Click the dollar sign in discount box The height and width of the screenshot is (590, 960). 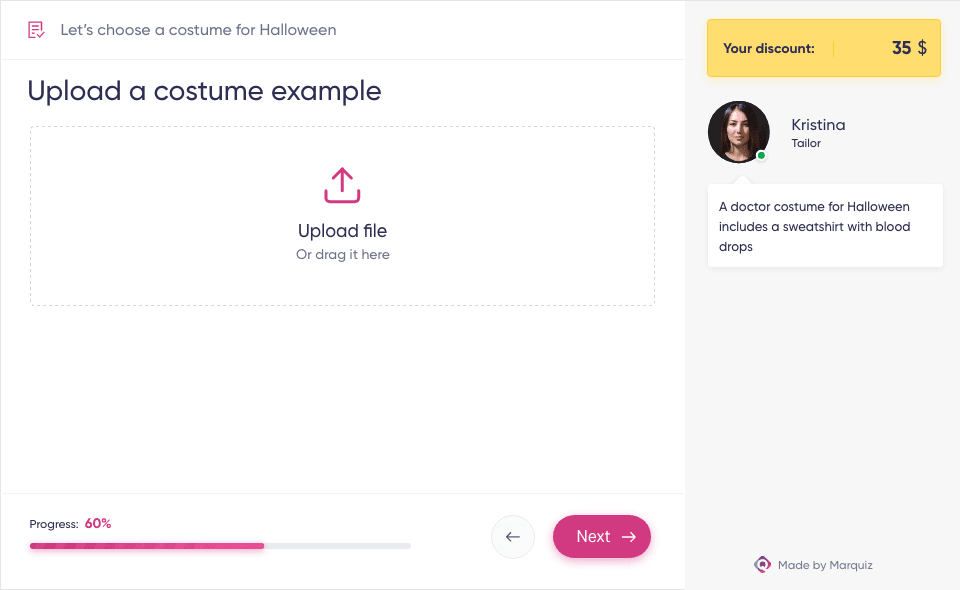(x=922, y=48)
